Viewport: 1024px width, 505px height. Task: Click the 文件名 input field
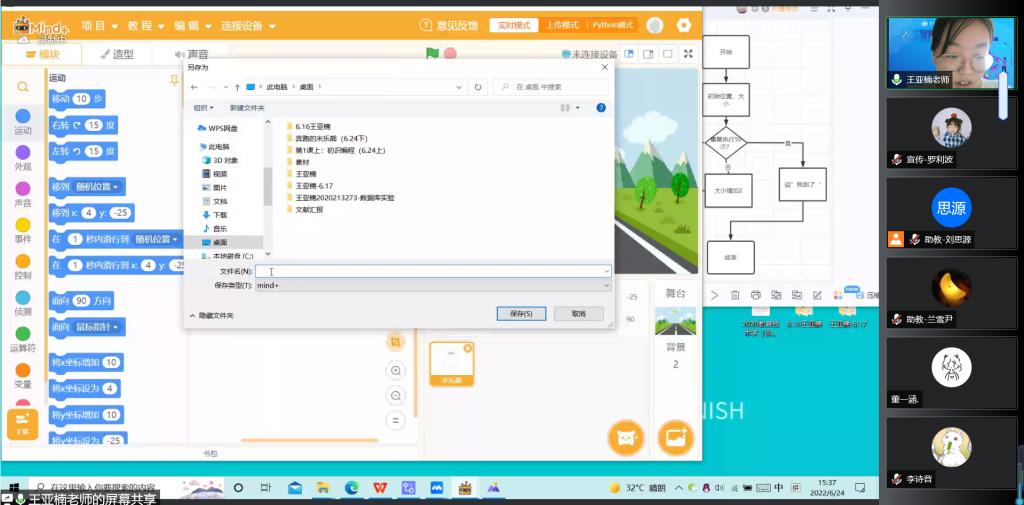430,271
